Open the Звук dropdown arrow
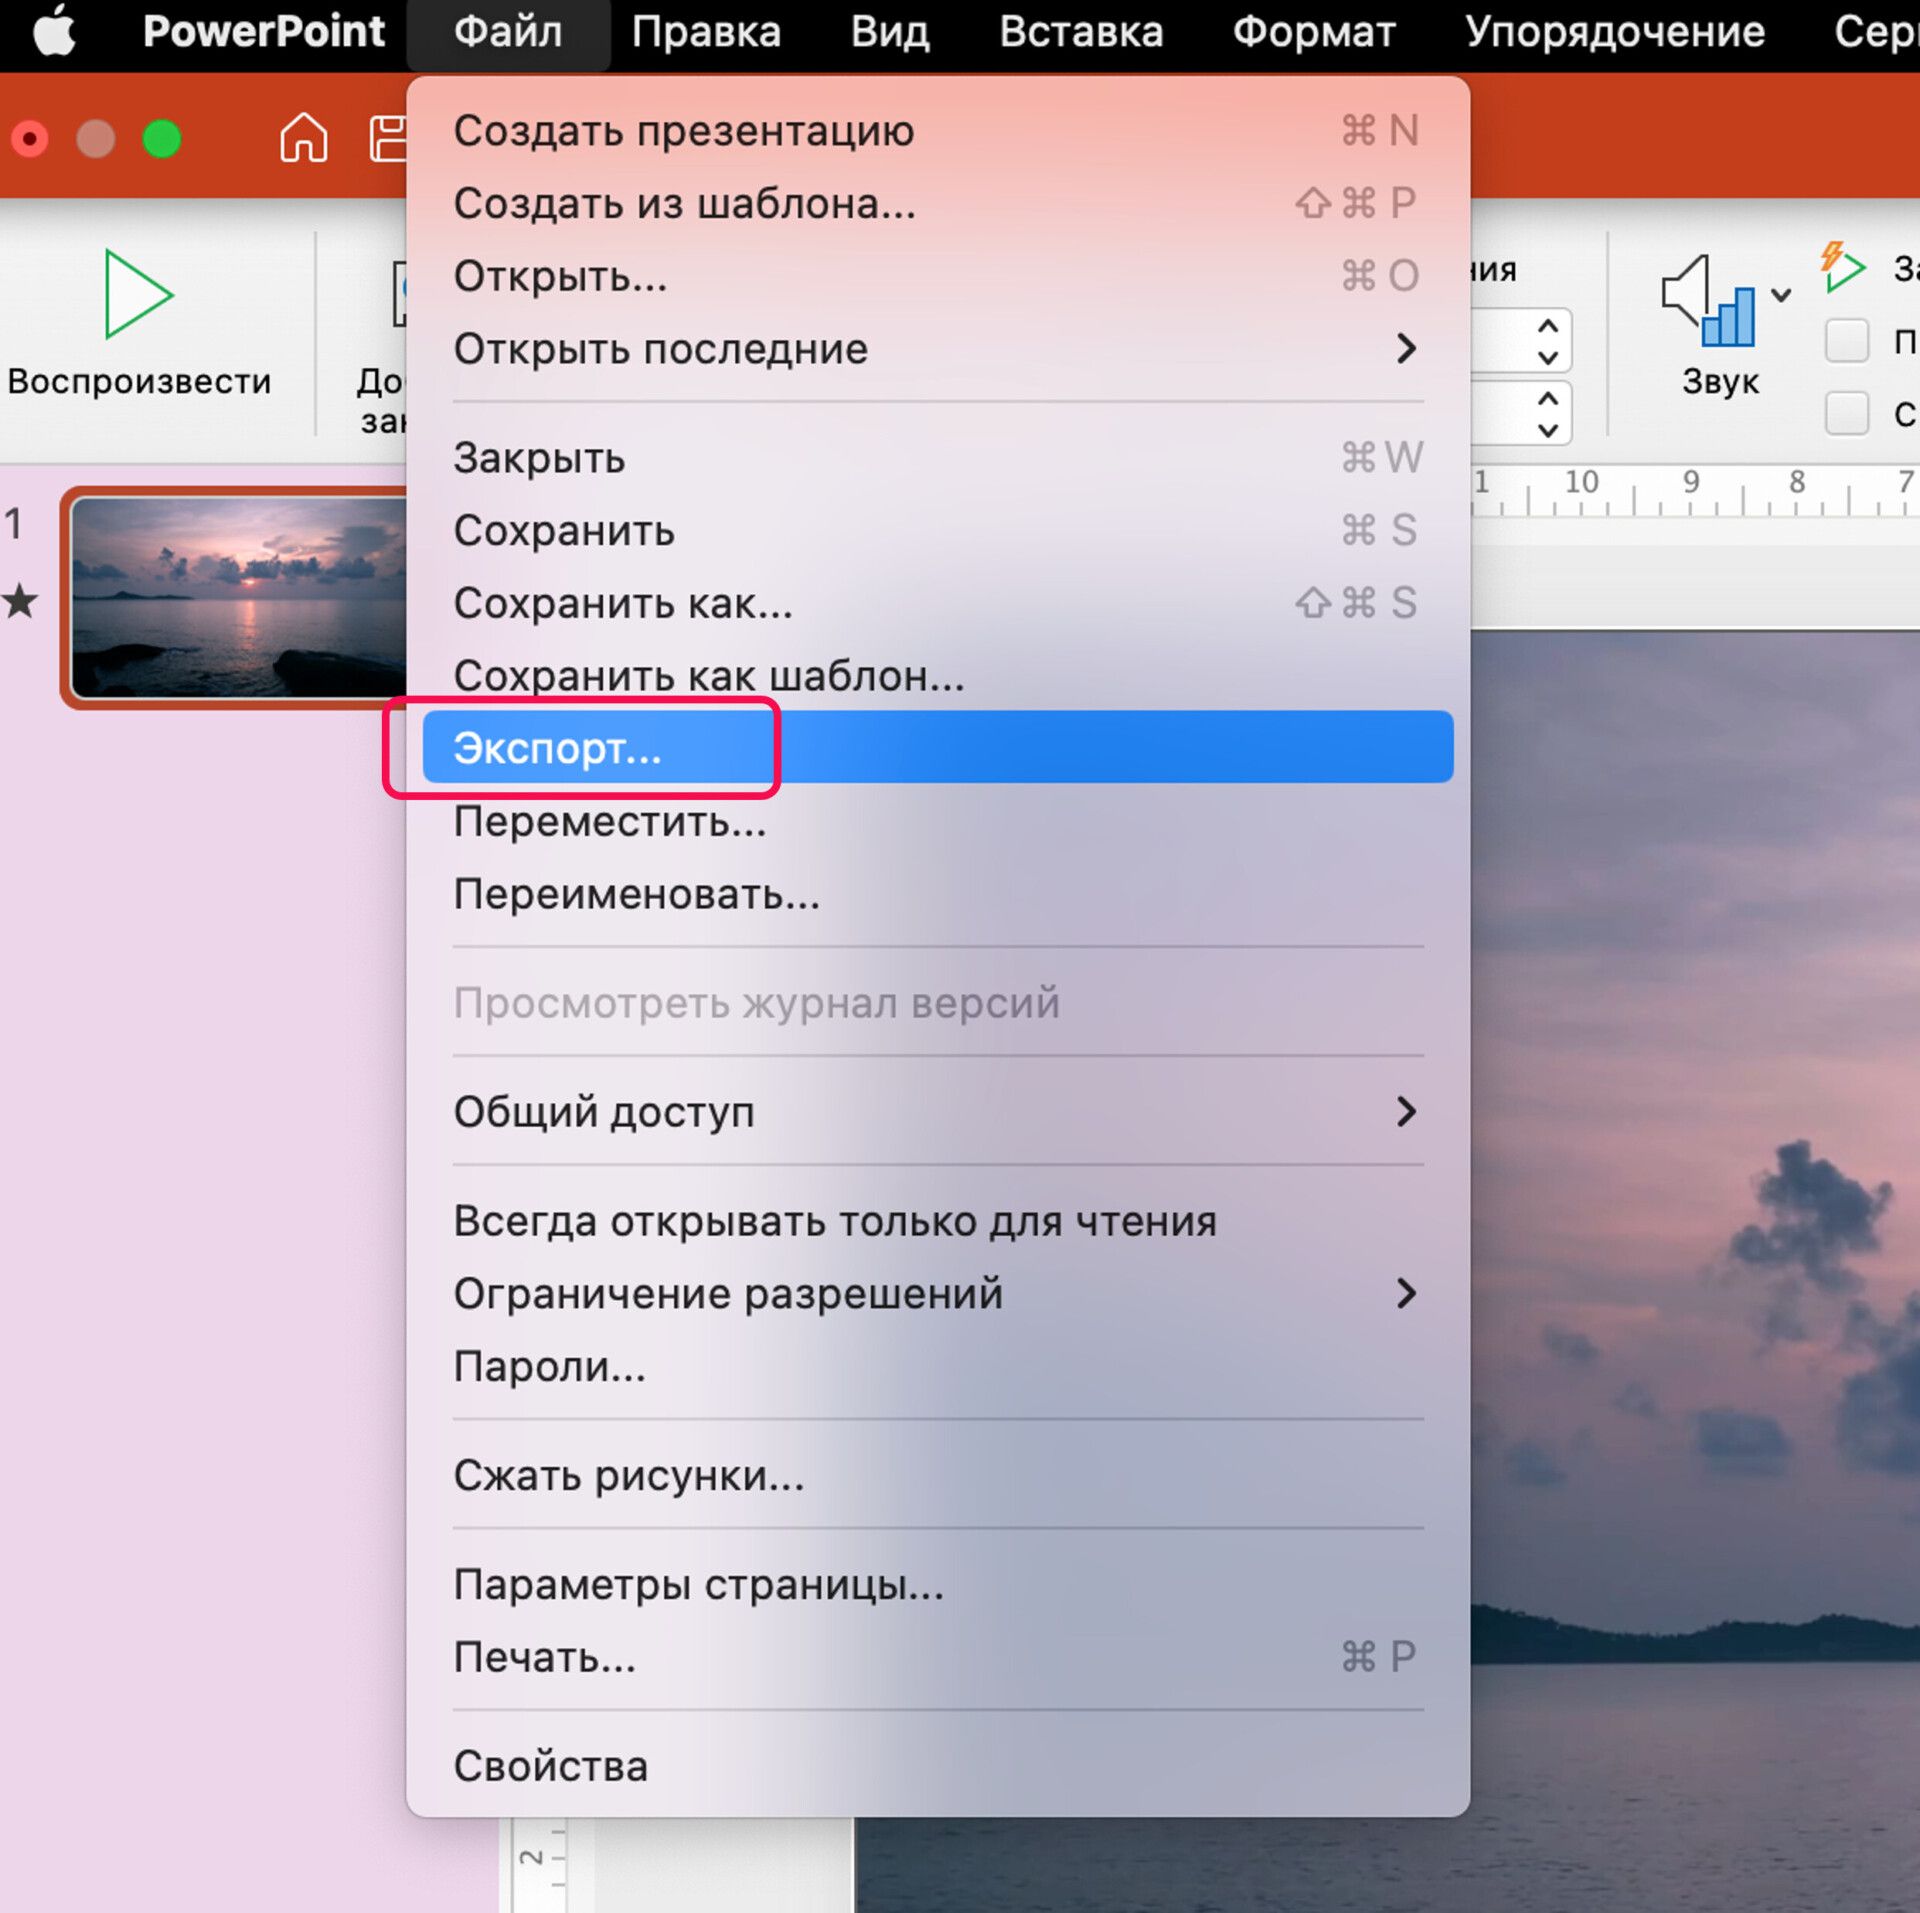The image size is (1920, 1913). pyautogui.click(x=1781, y=295)
